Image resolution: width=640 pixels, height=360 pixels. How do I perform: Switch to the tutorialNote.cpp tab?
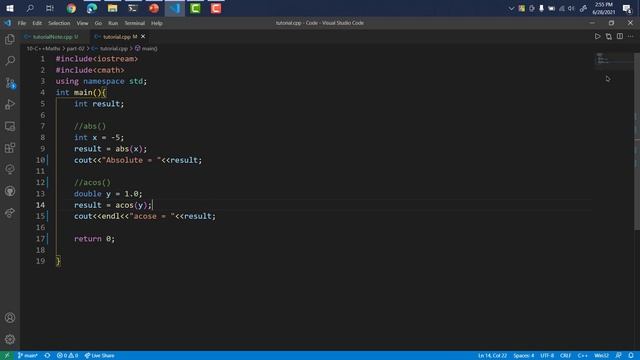point(52,37)
